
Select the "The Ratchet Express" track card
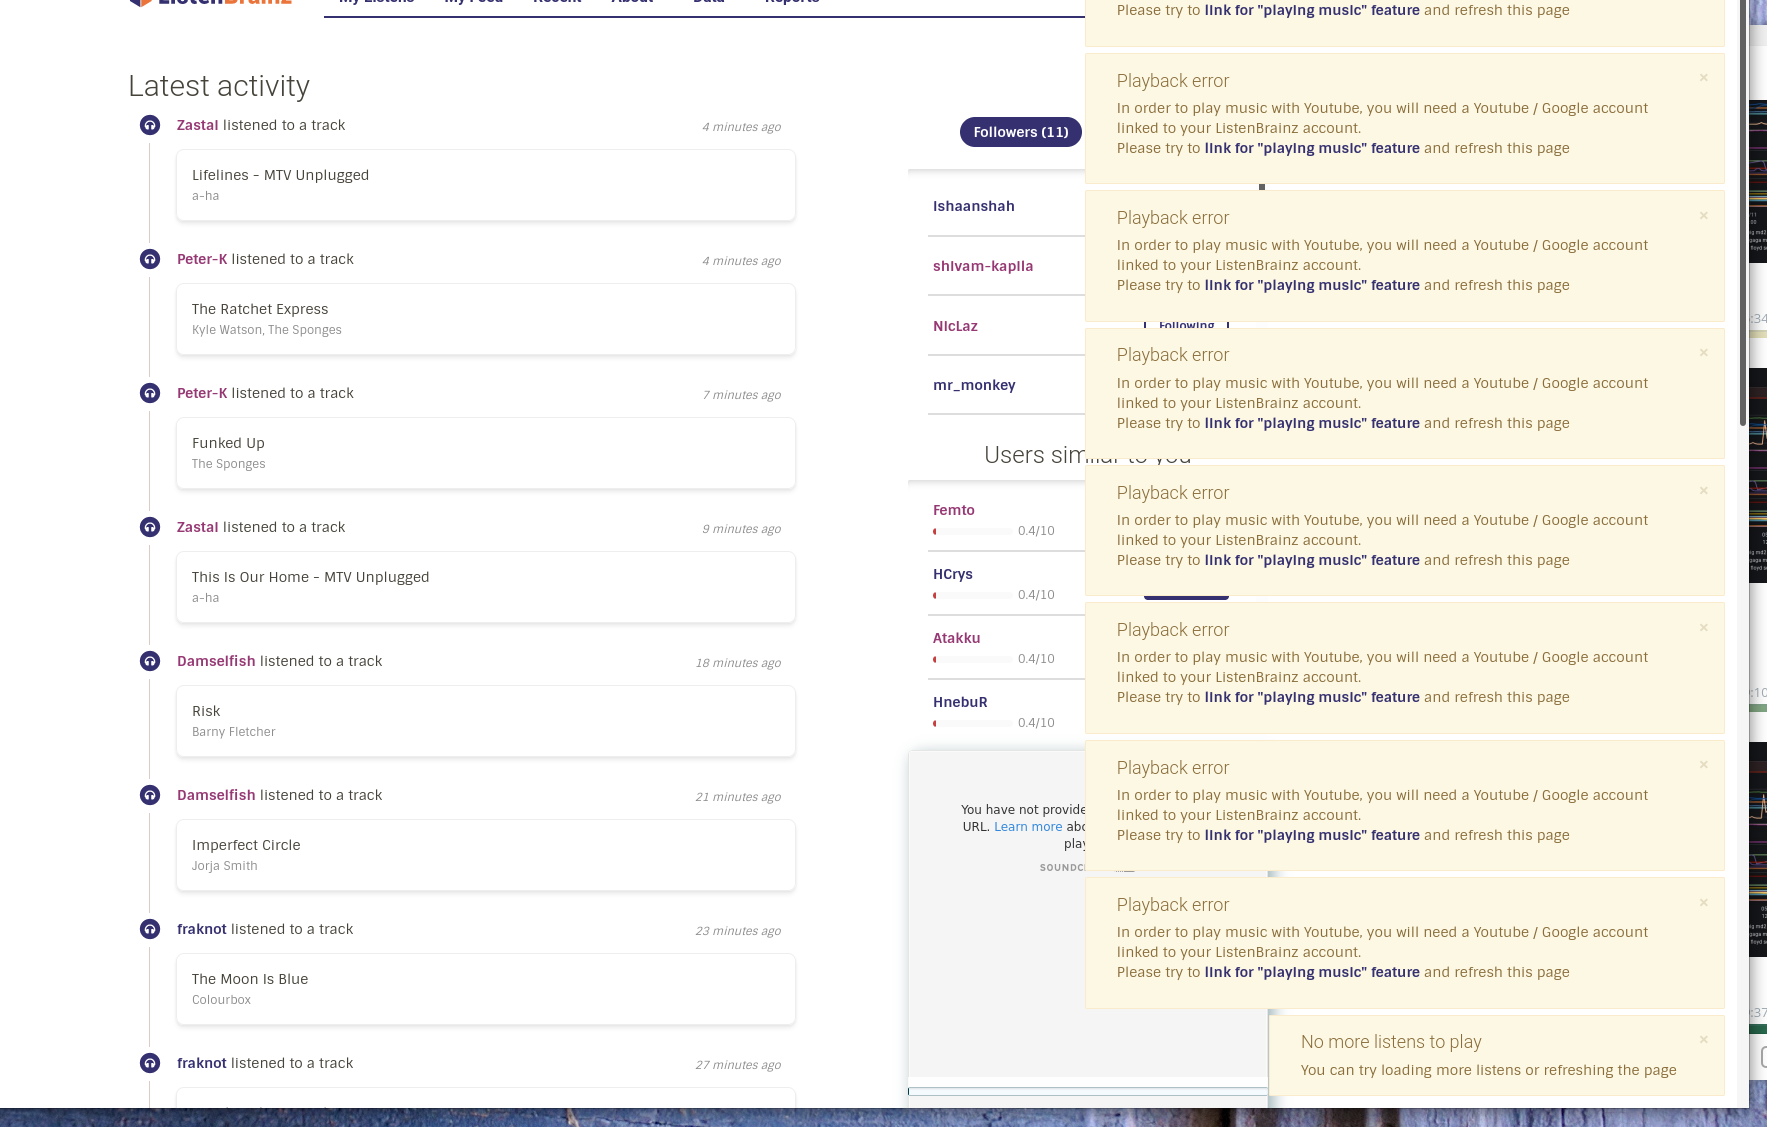click(x=485, y=319)
